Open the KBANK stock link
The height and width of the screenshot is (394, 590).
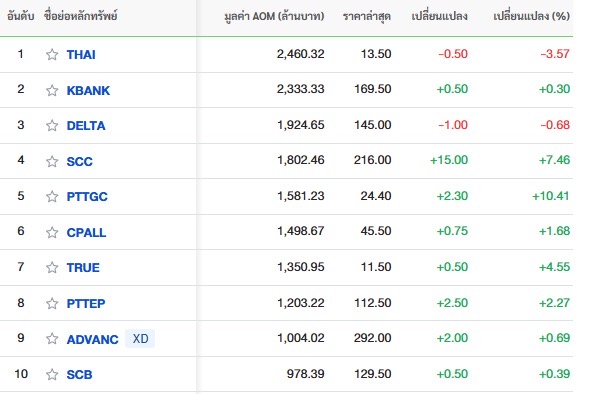(x=88, y=90)
